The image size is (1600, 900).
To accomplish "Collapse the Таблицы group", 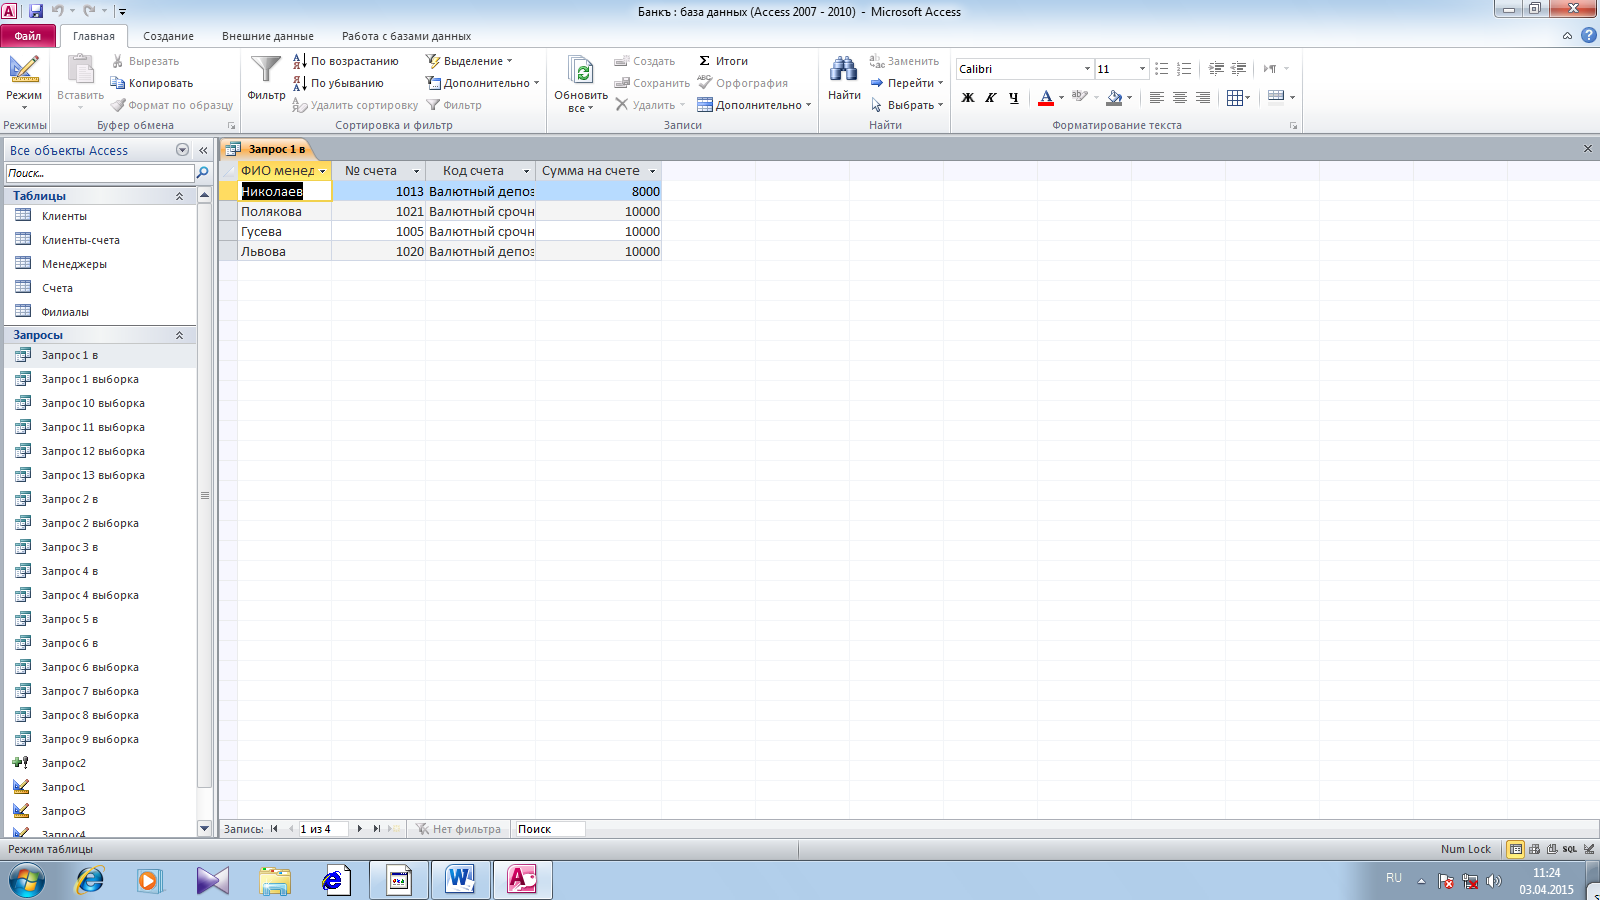I will 180,196.
